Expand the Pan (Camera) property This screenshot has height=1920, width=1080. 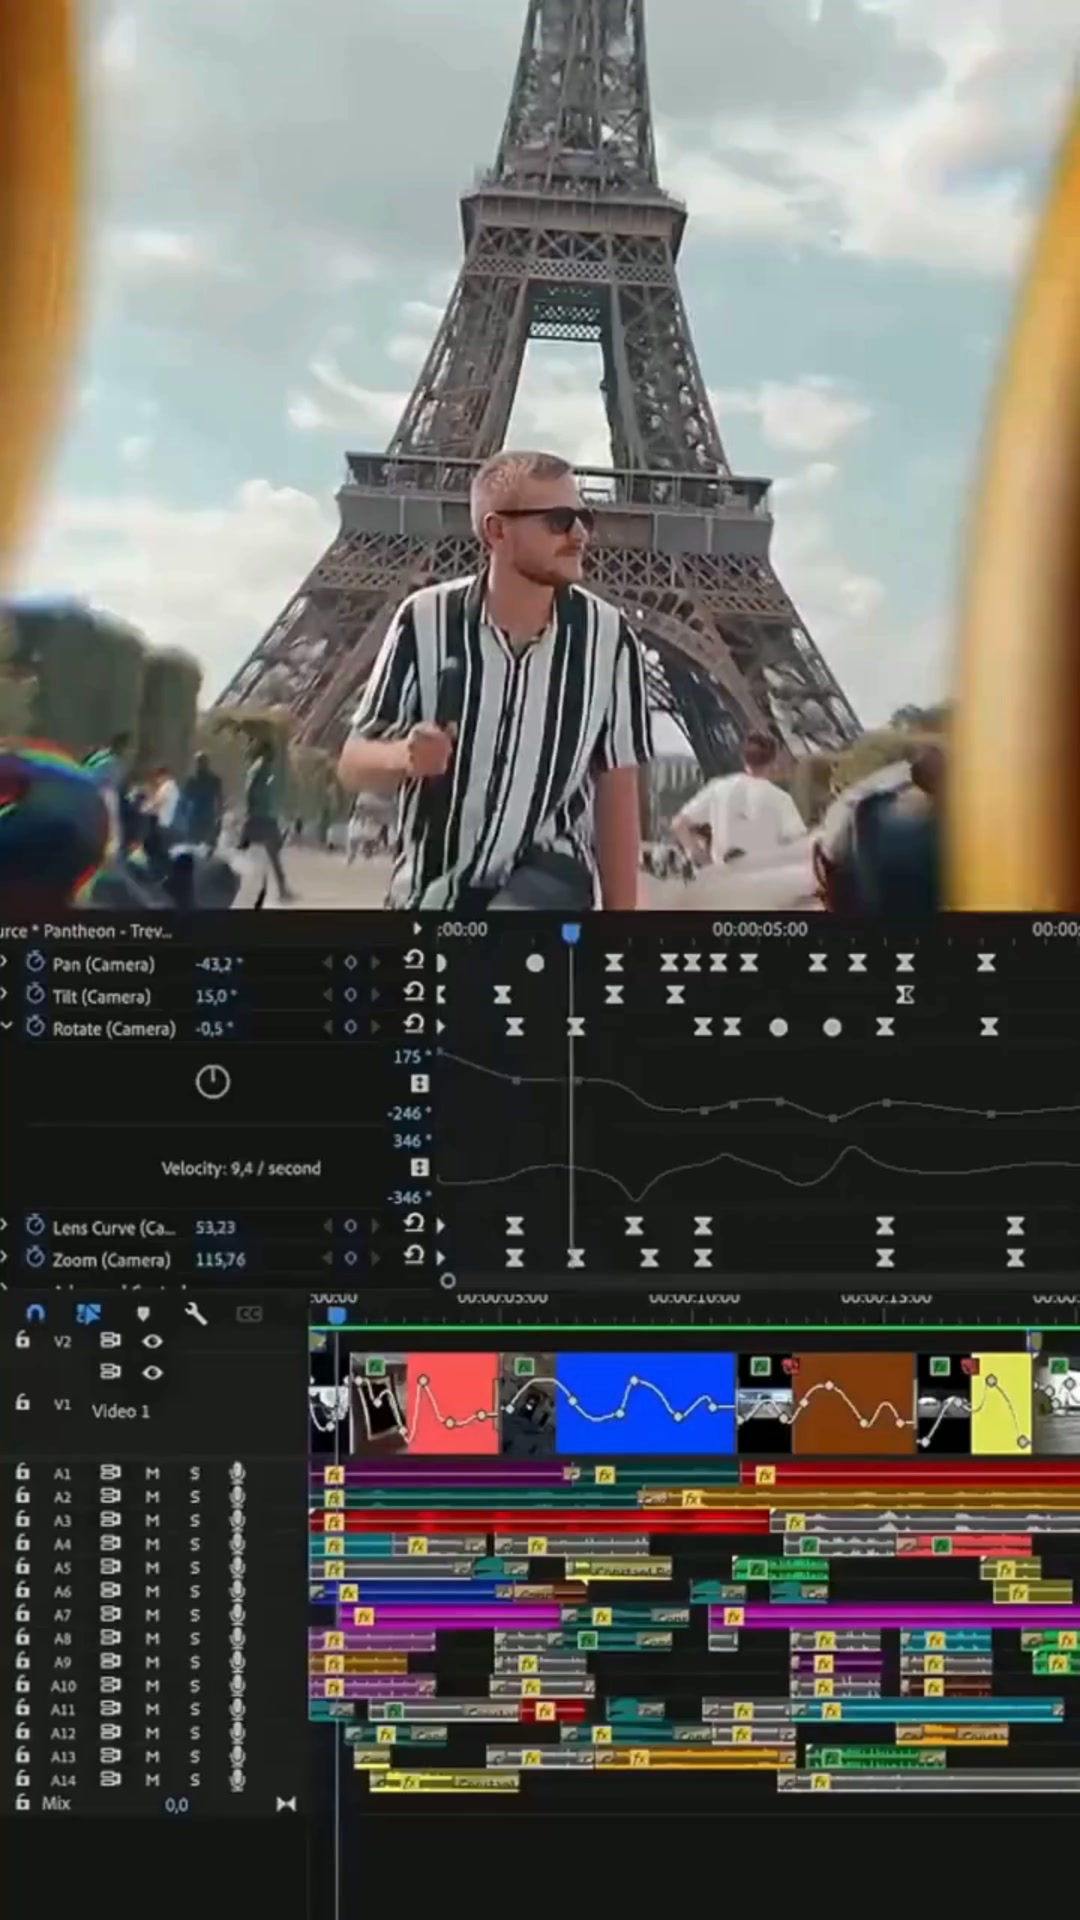[x=5, y=963]
